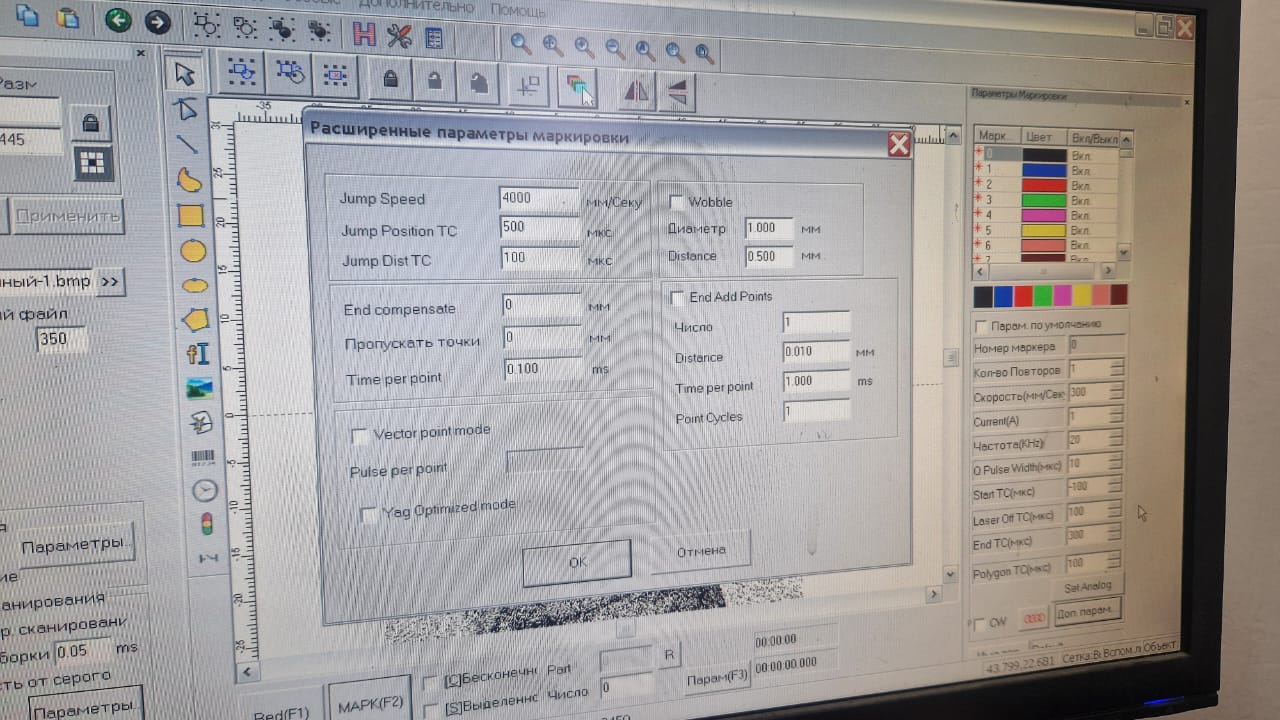Click the bitmap image import tool
Image resolution: width=1280 pixels, height=720 pixels.
(x=199, y=388)
